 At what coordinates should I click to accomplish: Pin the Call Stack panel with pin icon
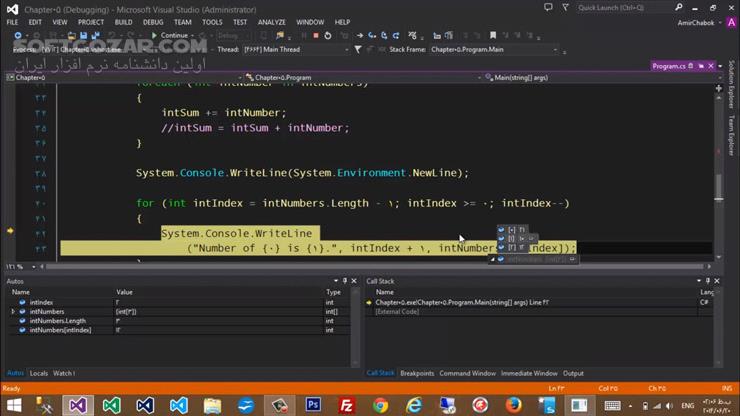click(708, 281)
